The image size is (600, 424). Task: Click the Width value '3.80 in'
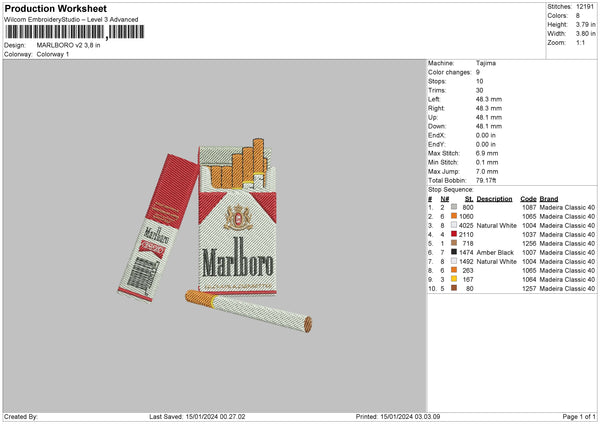(585, 34)
